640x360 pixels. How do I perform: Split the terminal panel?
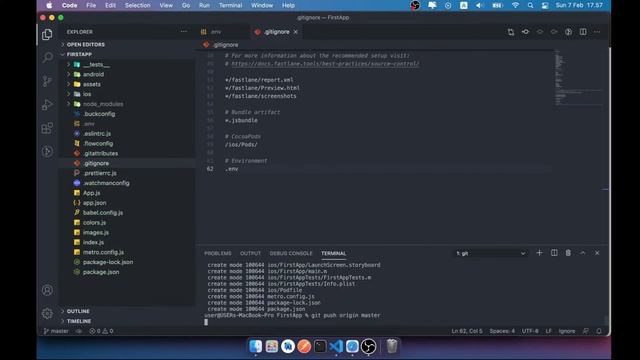click(x=554, y=253)
